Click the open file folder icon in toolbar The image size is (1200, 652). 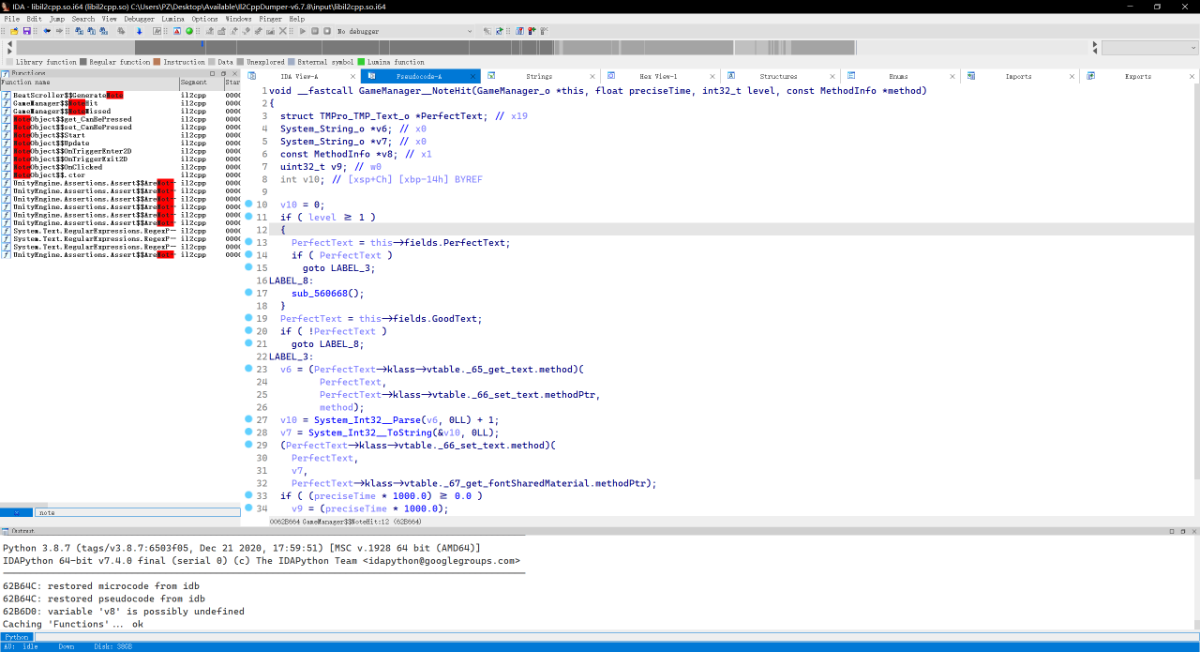[x=14, y=31]
